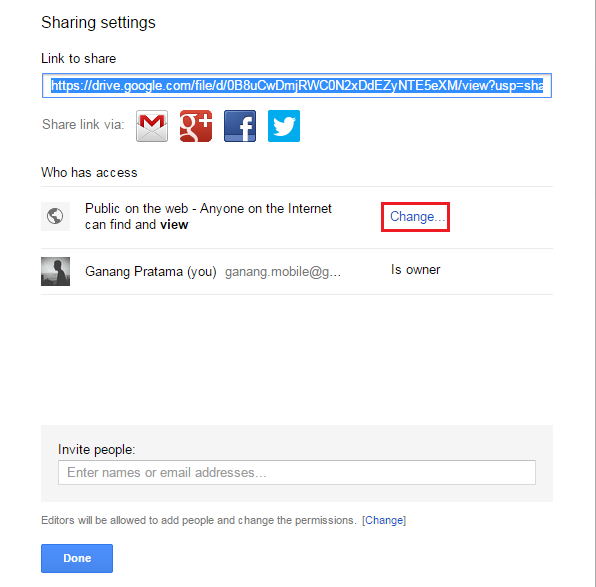The width and height of the screenshot is (596, 587).
Task: Open the [Change] editor permissions link
Action: [x=384, y=520]
